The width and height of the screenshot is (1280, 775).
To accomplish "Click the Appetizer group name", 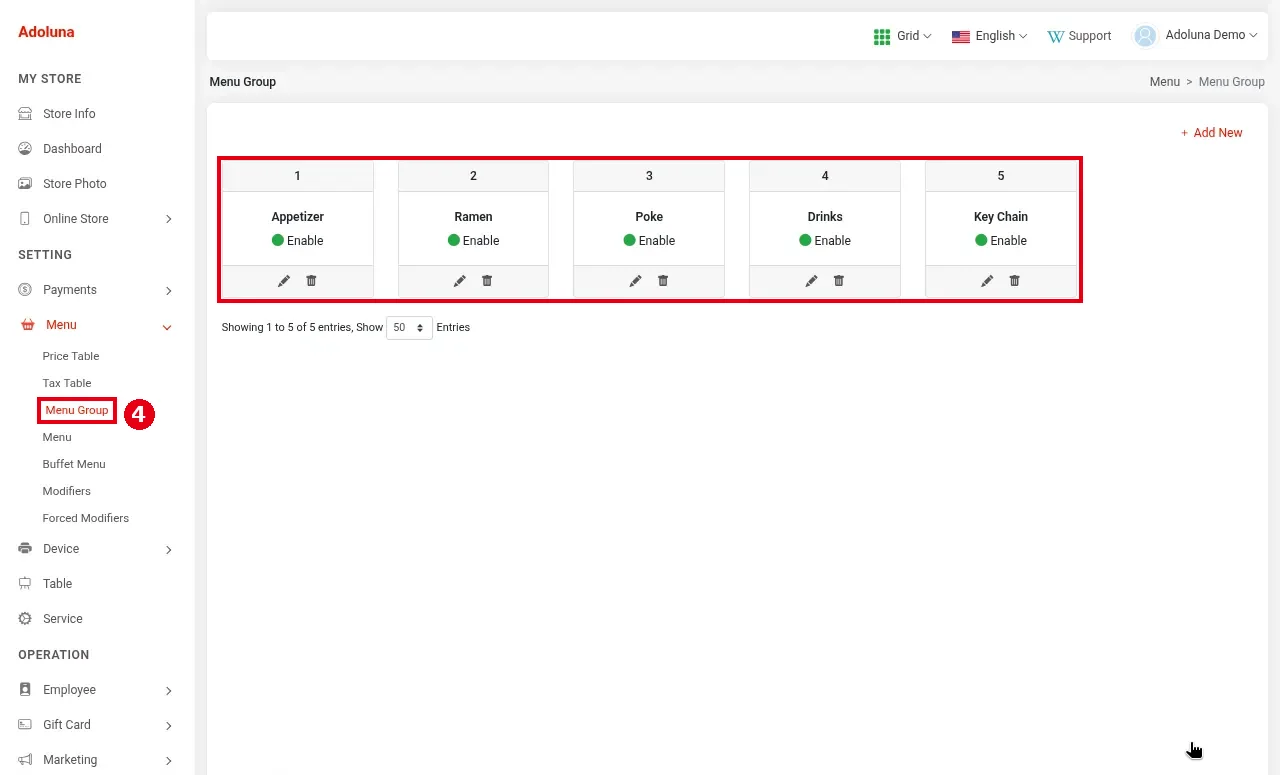I will 298,217.
